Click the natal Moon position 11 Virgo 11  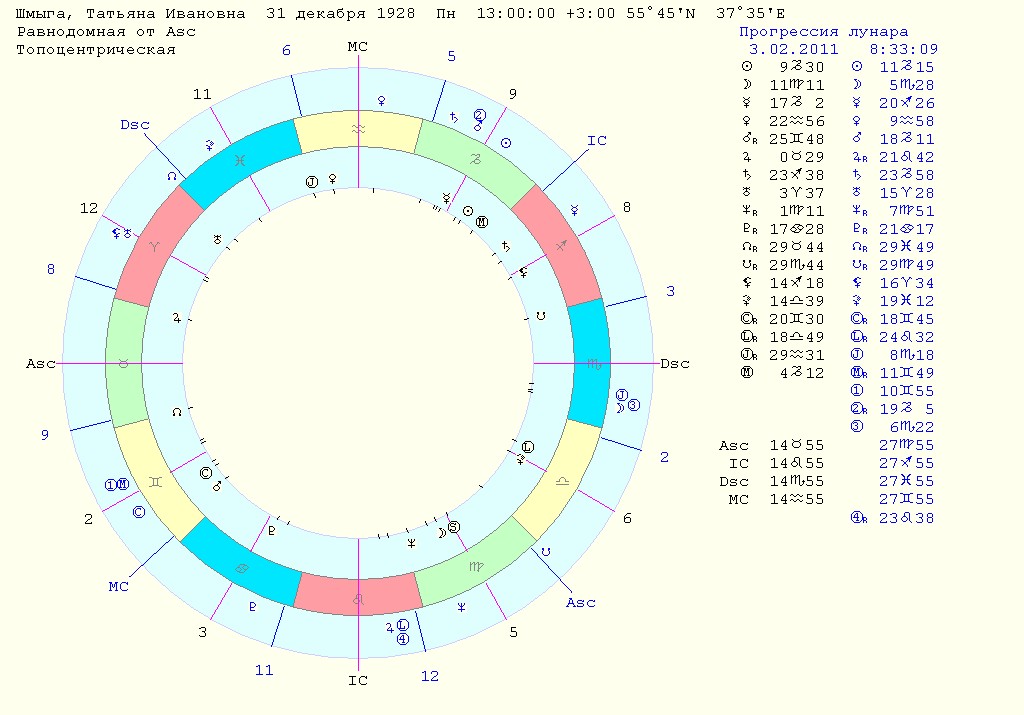[797, 85]
